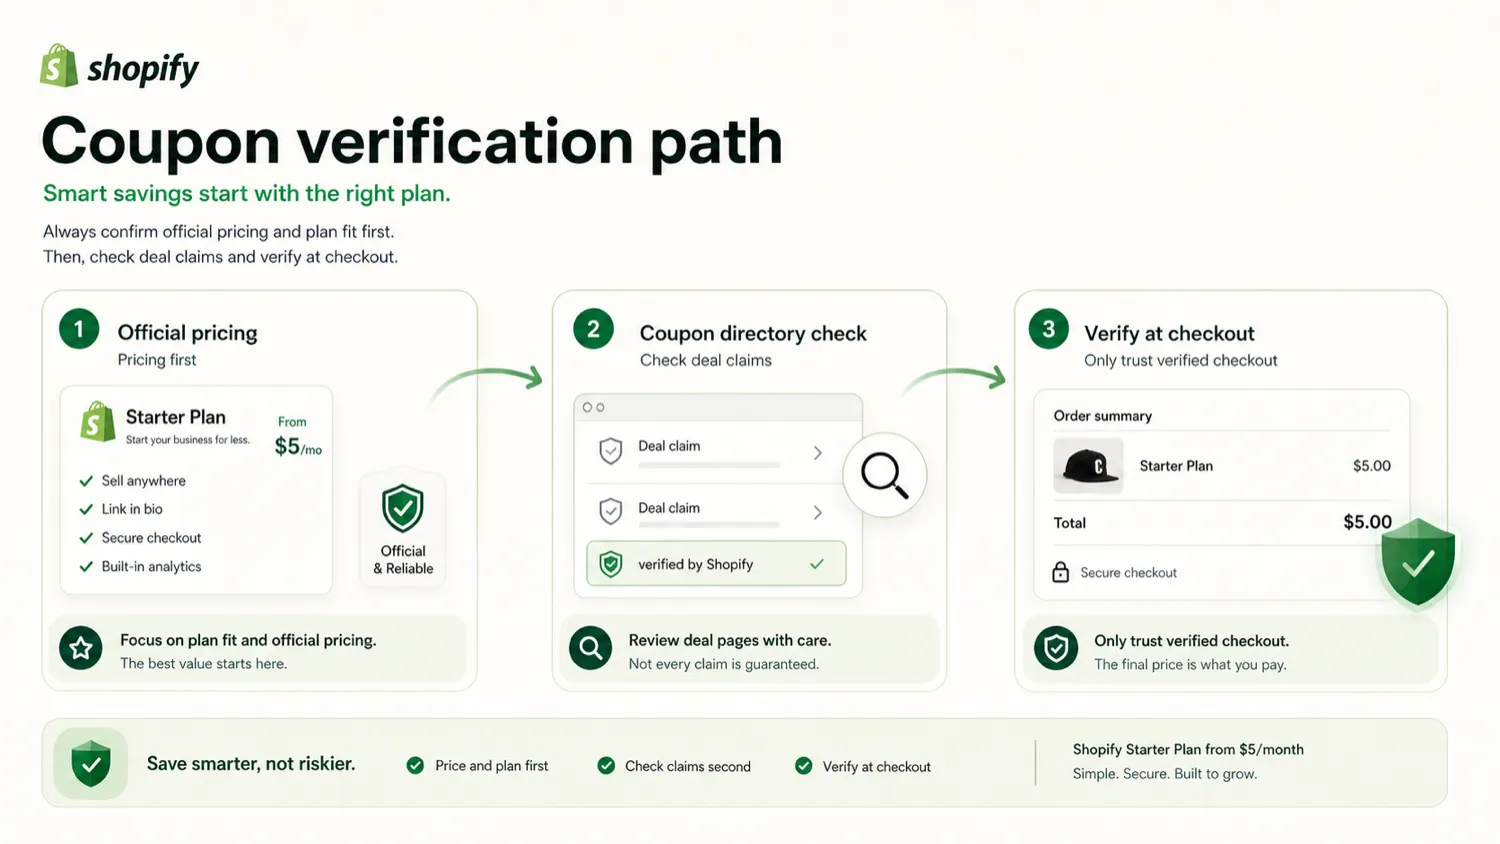Click the shield icon on first Deal claim

[610, 451]
